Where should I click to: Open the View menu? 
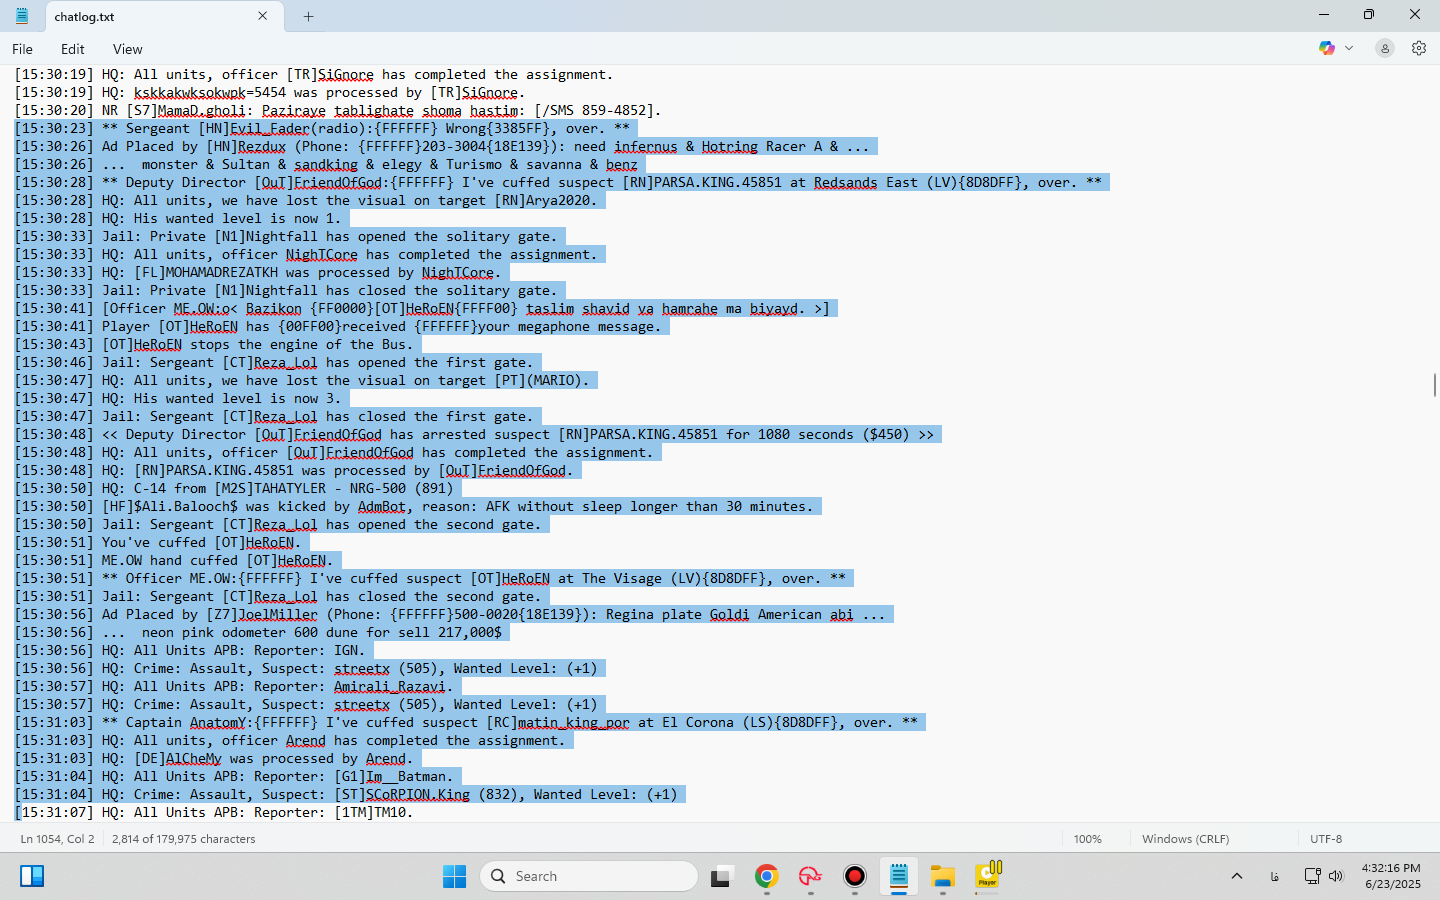click(127, 49)
